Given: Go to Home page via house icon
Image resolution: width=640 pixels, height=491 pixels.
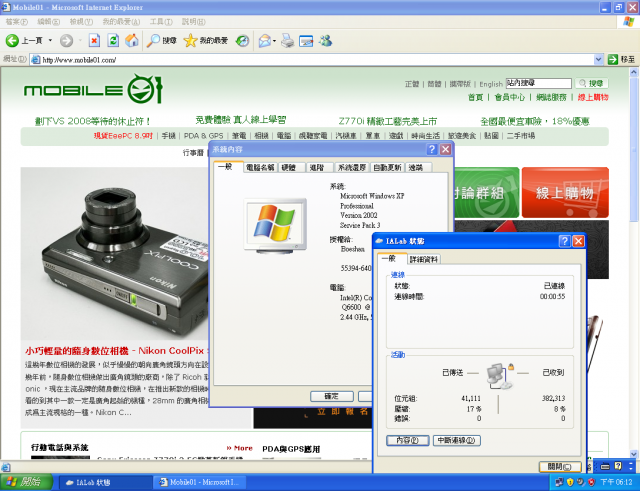Looking at the screenshot, I should coord(131,40).
